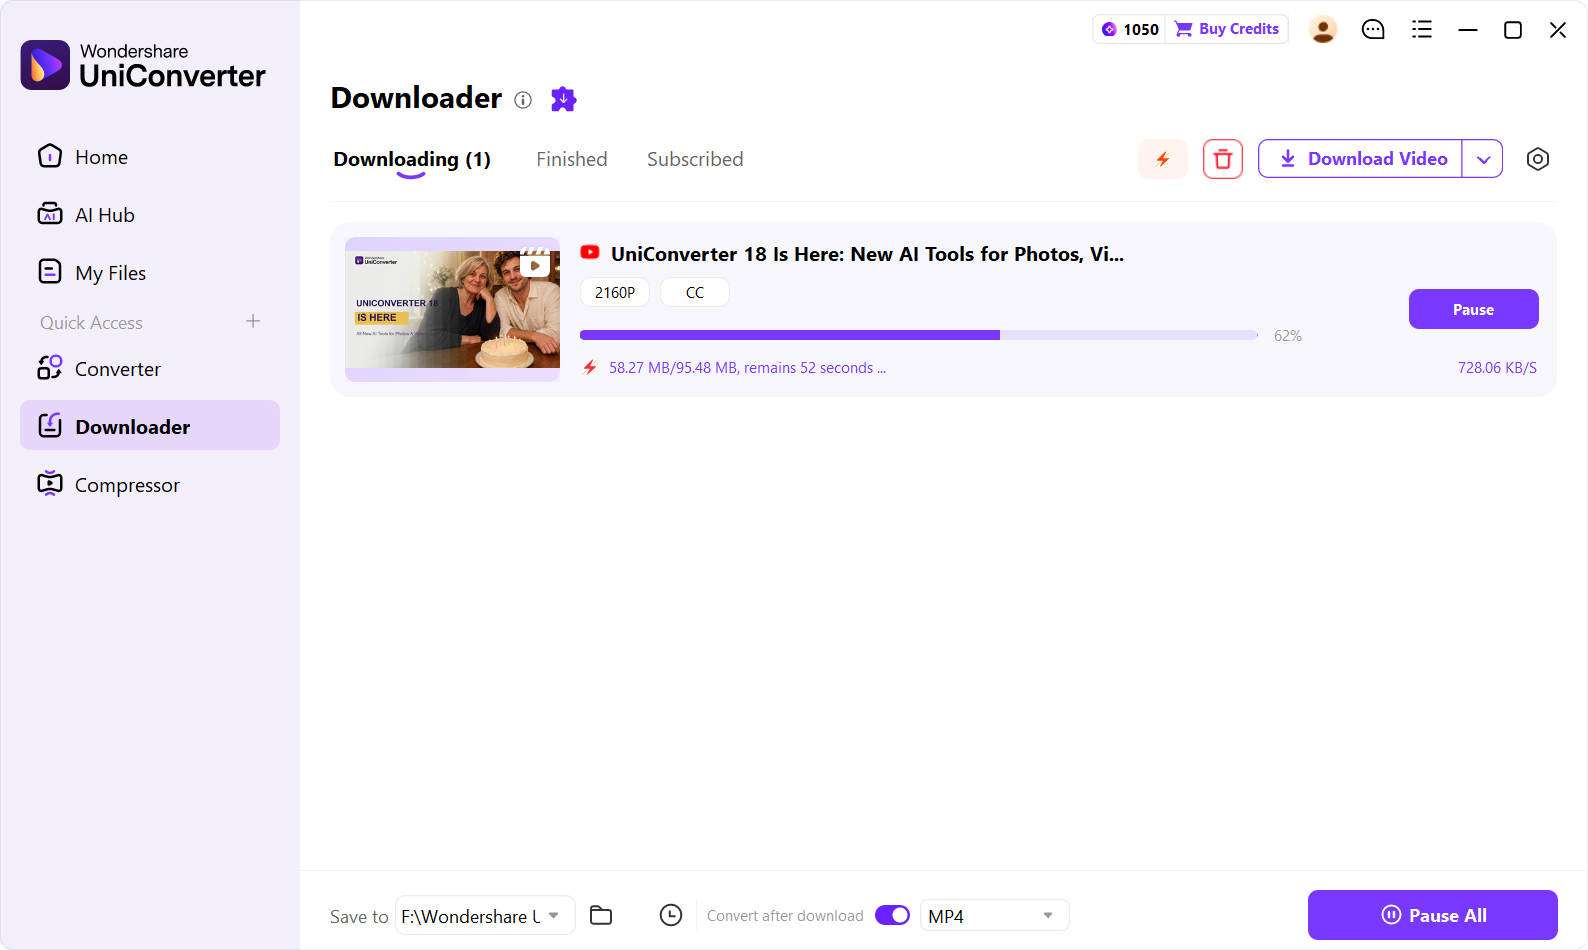The image size is (1588, 950).
Task: Click the credits balance 1050
Action: point(1130,29)
